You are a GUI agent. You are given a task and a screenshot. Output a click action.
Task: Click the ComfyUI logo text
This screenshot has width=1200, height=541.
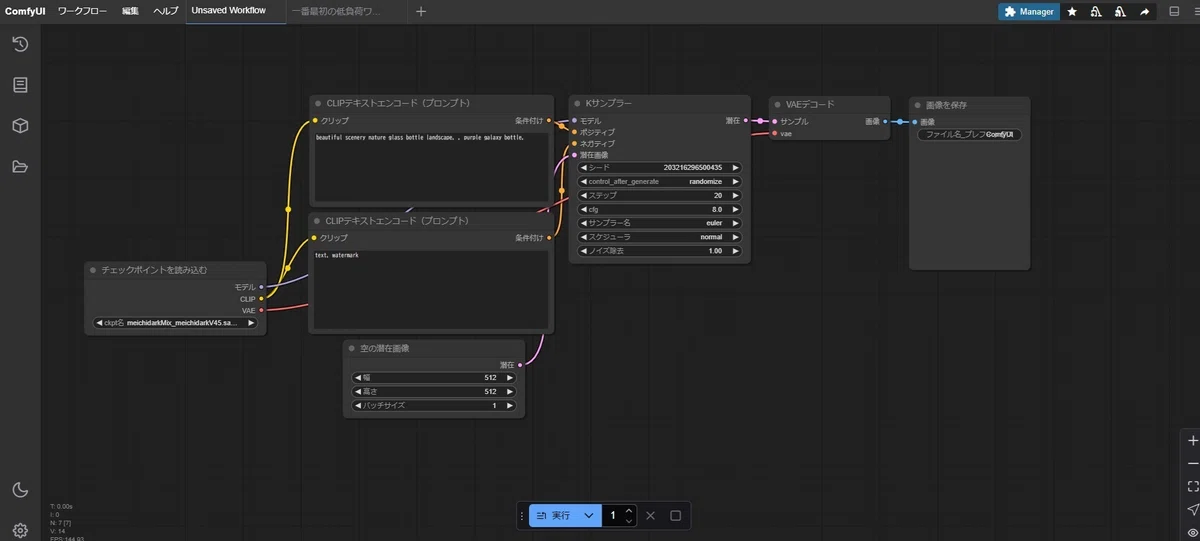(x=25, y=11)
